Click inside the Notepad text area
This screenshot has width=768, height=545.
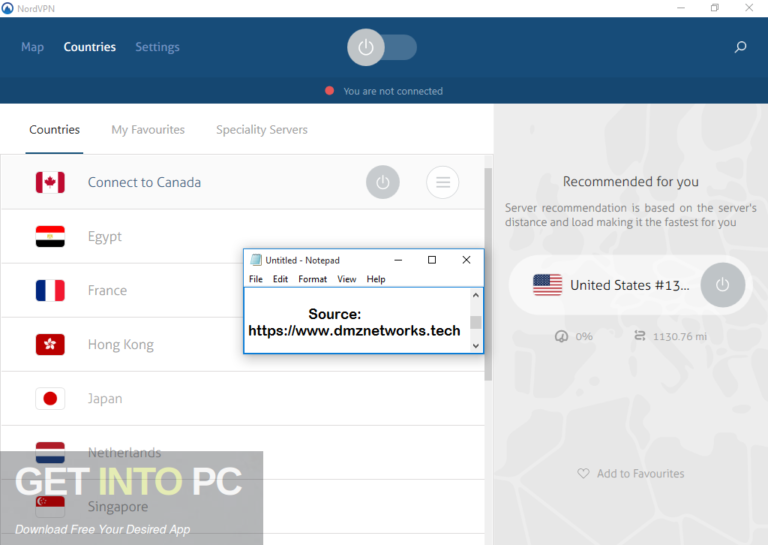point(357,320)
